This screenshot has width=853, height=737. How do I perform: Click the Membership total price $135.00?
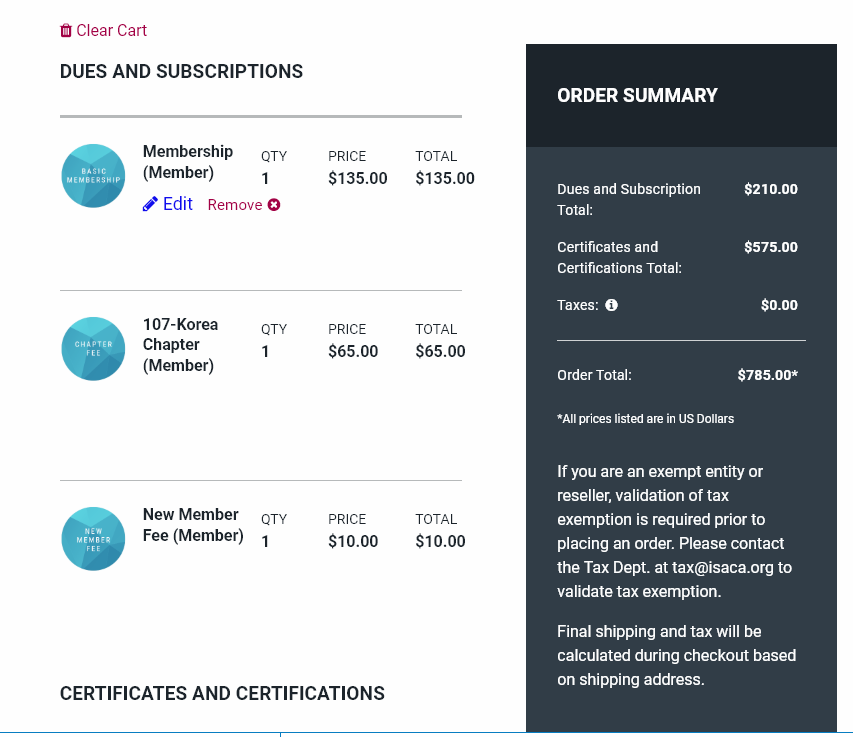click(x=444, y=179)
